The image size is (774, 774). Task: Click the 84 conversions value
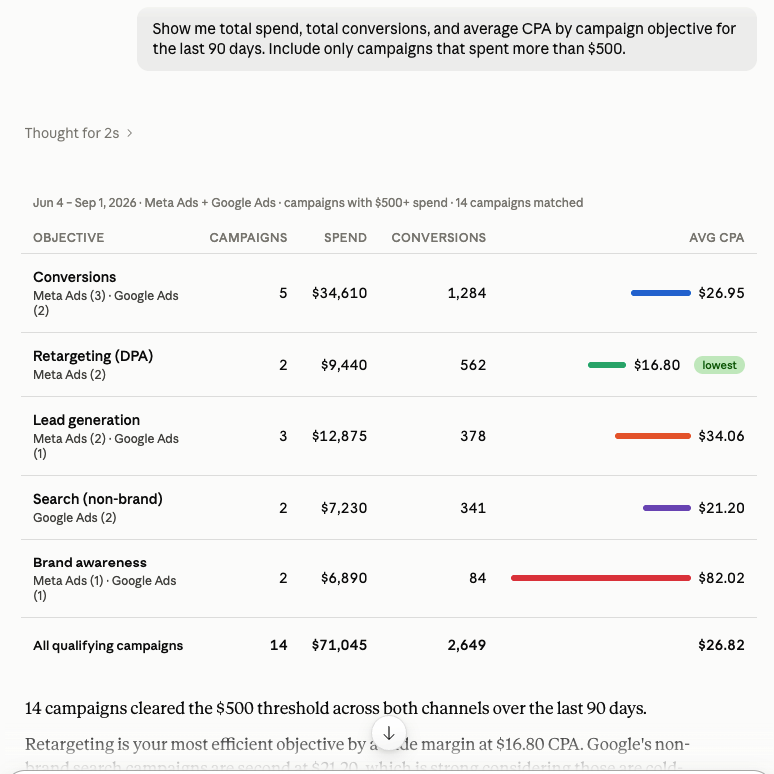pyautogui.click(x=478, y=578)
